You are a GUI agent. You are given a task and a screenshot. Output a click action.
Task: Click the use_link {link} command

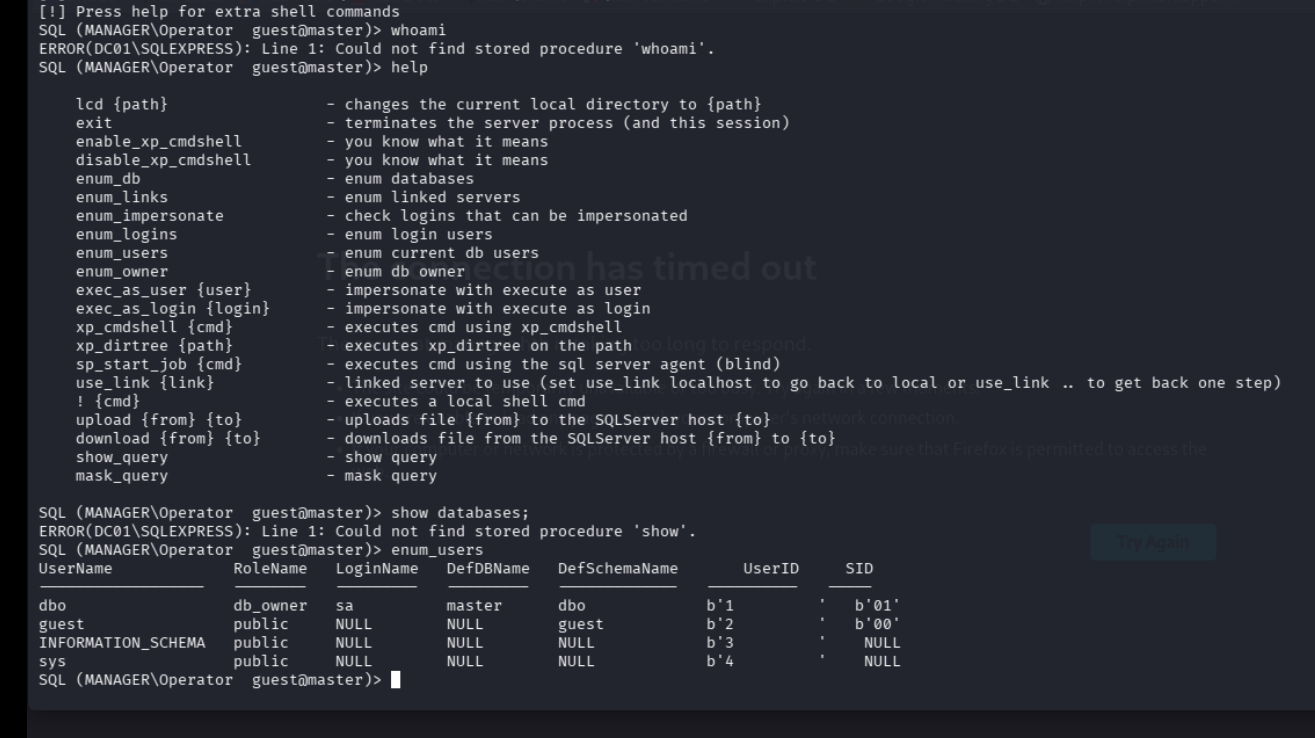pyautogui.click(x=145, y=383)
